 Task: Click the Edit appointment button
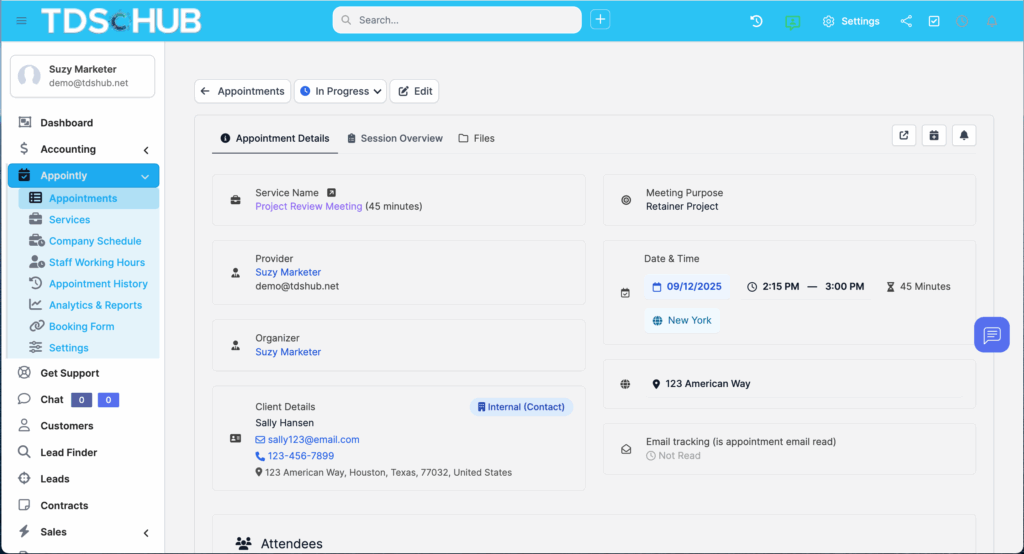click(414, 91)
